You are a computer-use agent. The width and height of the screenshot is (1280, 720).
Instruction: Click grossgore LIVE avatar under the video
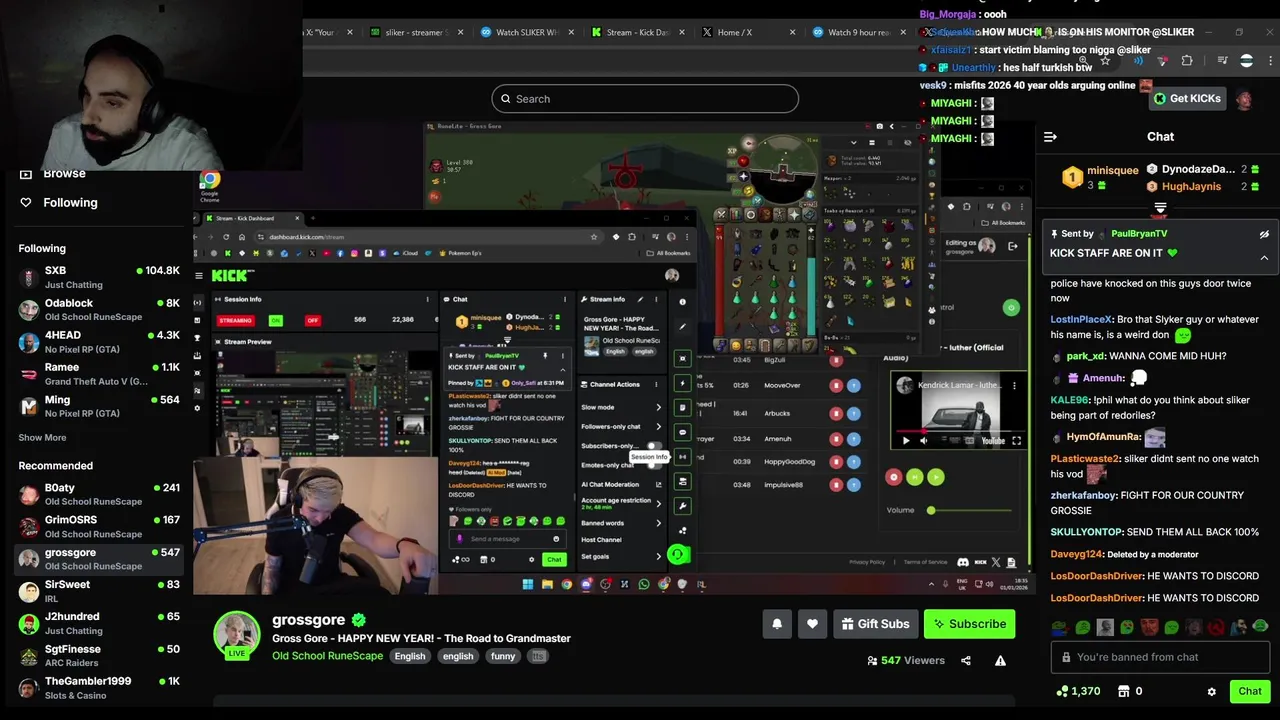point(237,636)
